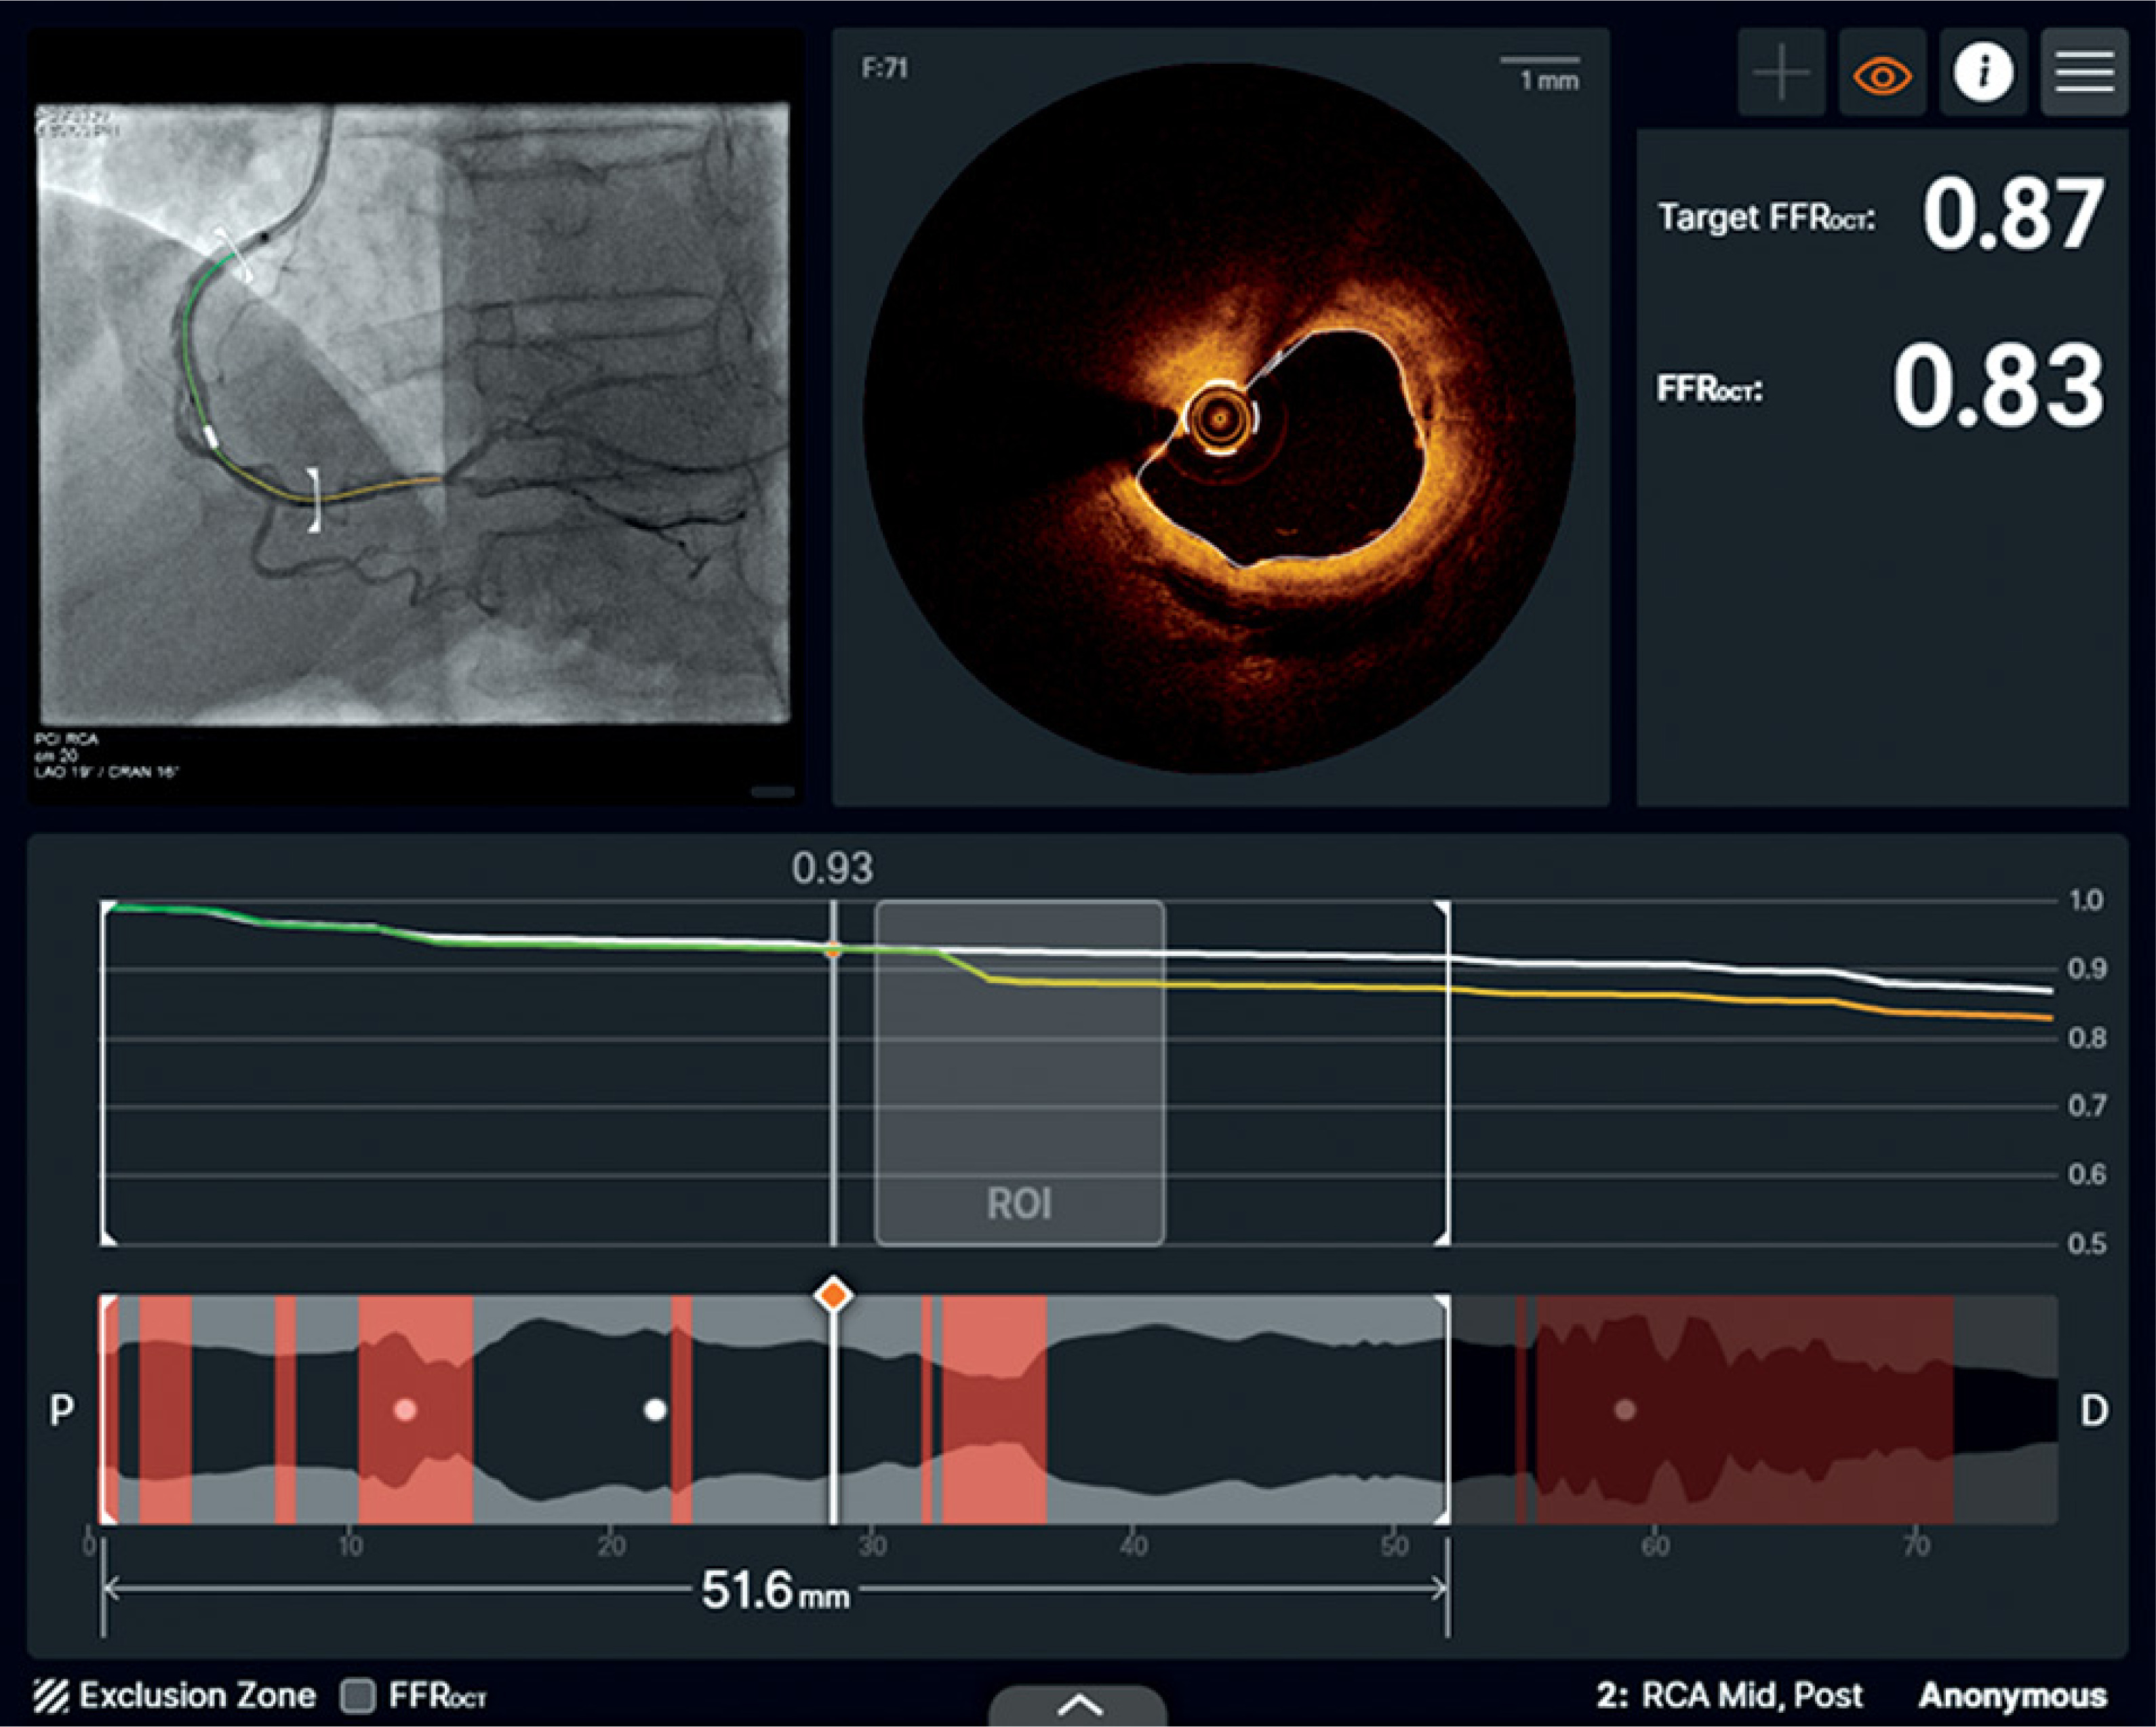Image resolution: width=2156 pixels, height=1727 pixels.
Task: Click the orange point on pullback curve
Action: [x=833, y=950]
